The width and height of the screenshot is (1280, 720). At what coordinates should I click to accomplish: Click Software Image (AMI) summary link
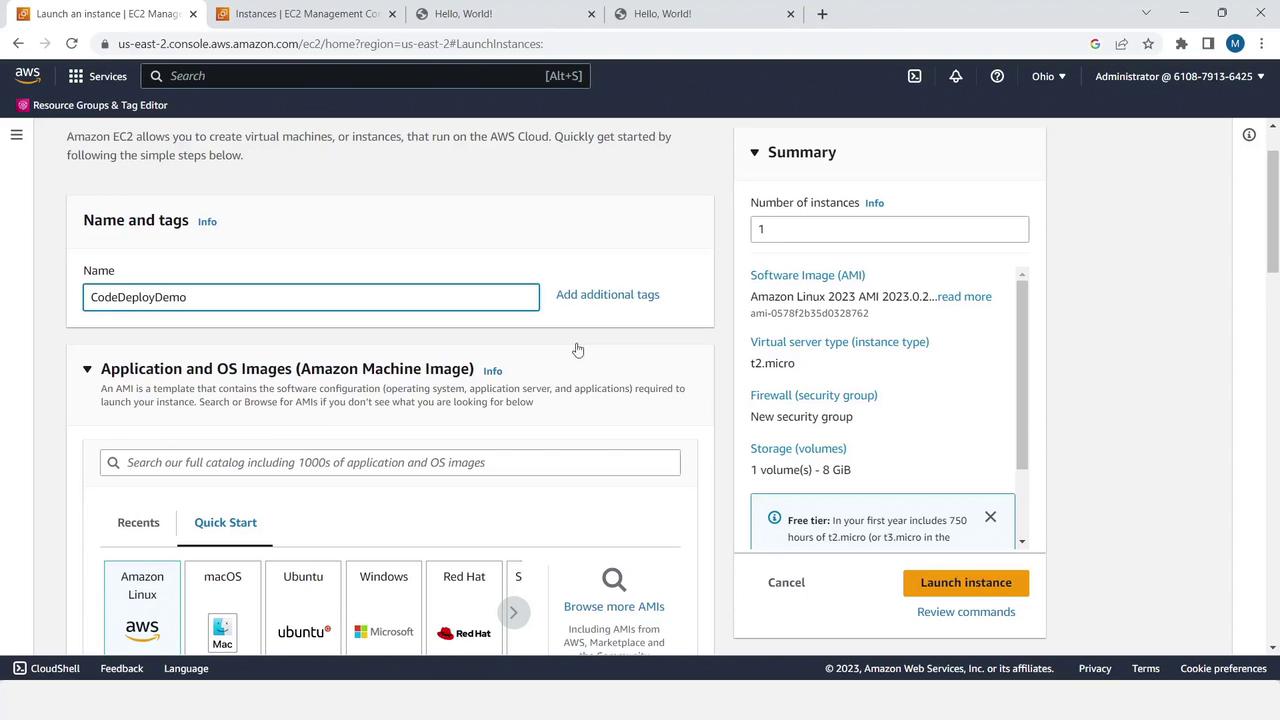[x=808, y=275]
